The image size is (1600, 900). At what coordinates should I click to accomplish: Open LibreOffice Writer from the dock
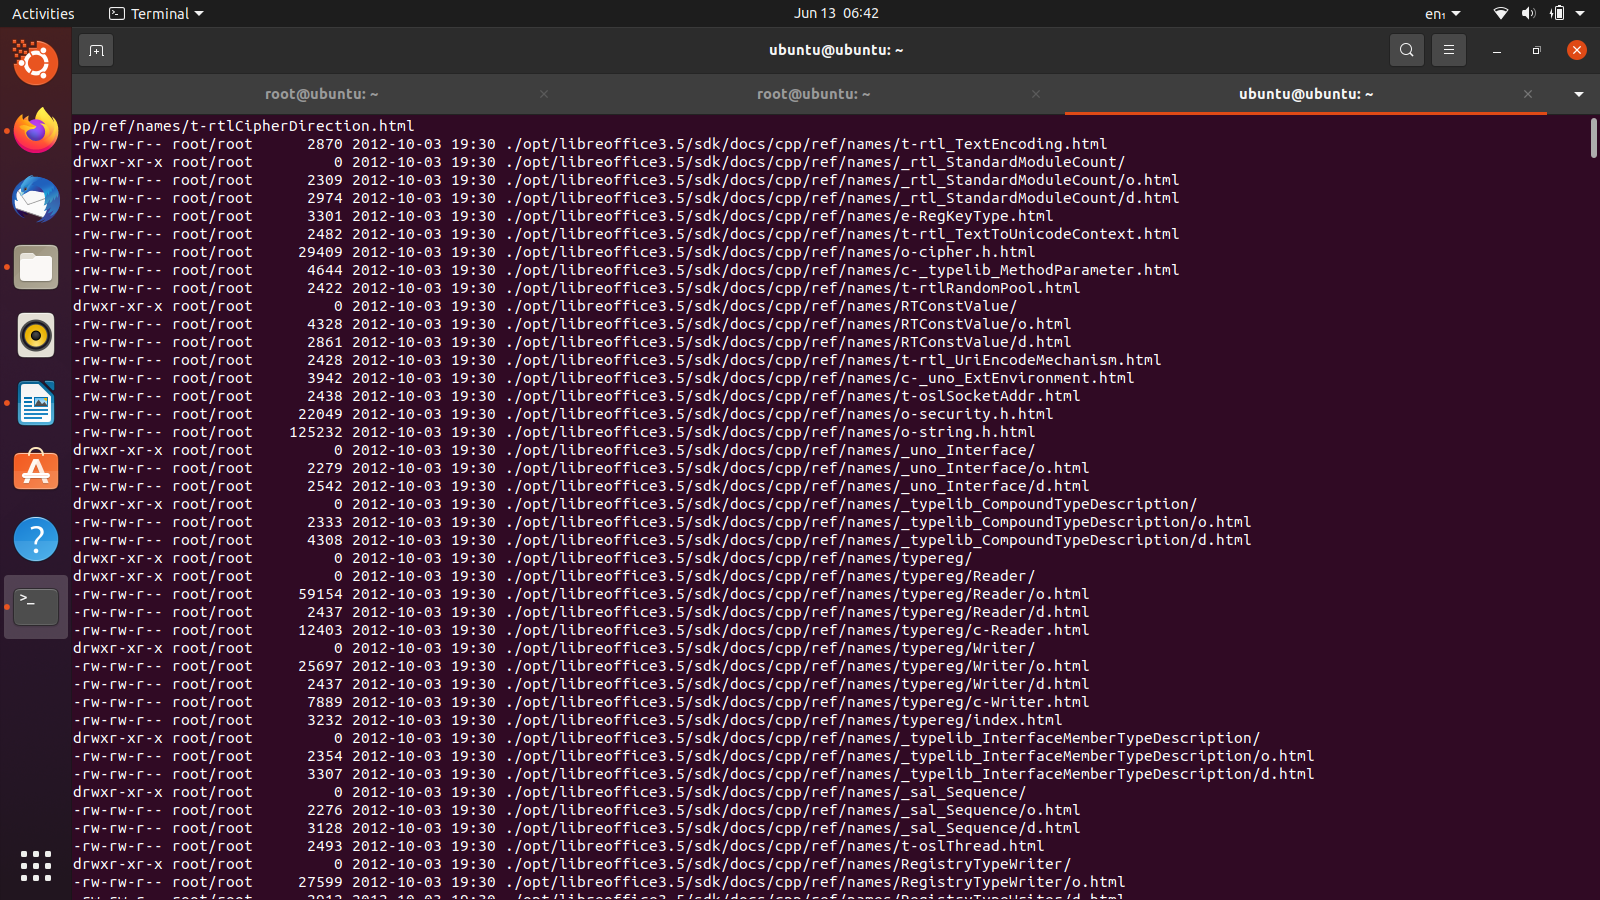36,403
